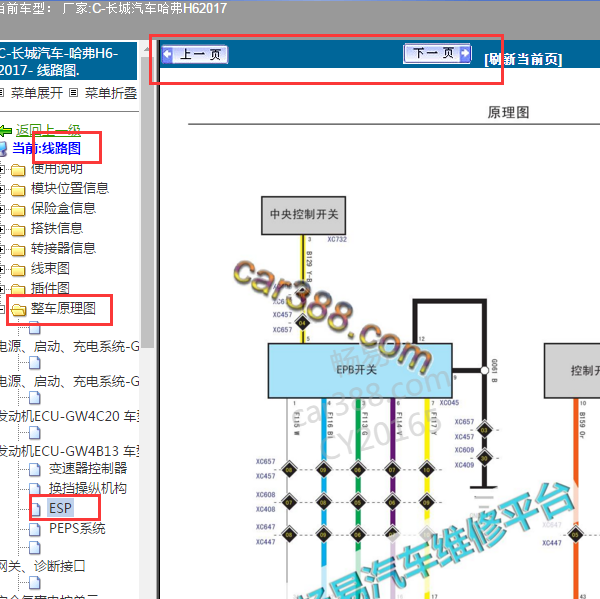600x599 pixels.
Task: Open the 使用说明 folder icon
Action: [18, 170]
